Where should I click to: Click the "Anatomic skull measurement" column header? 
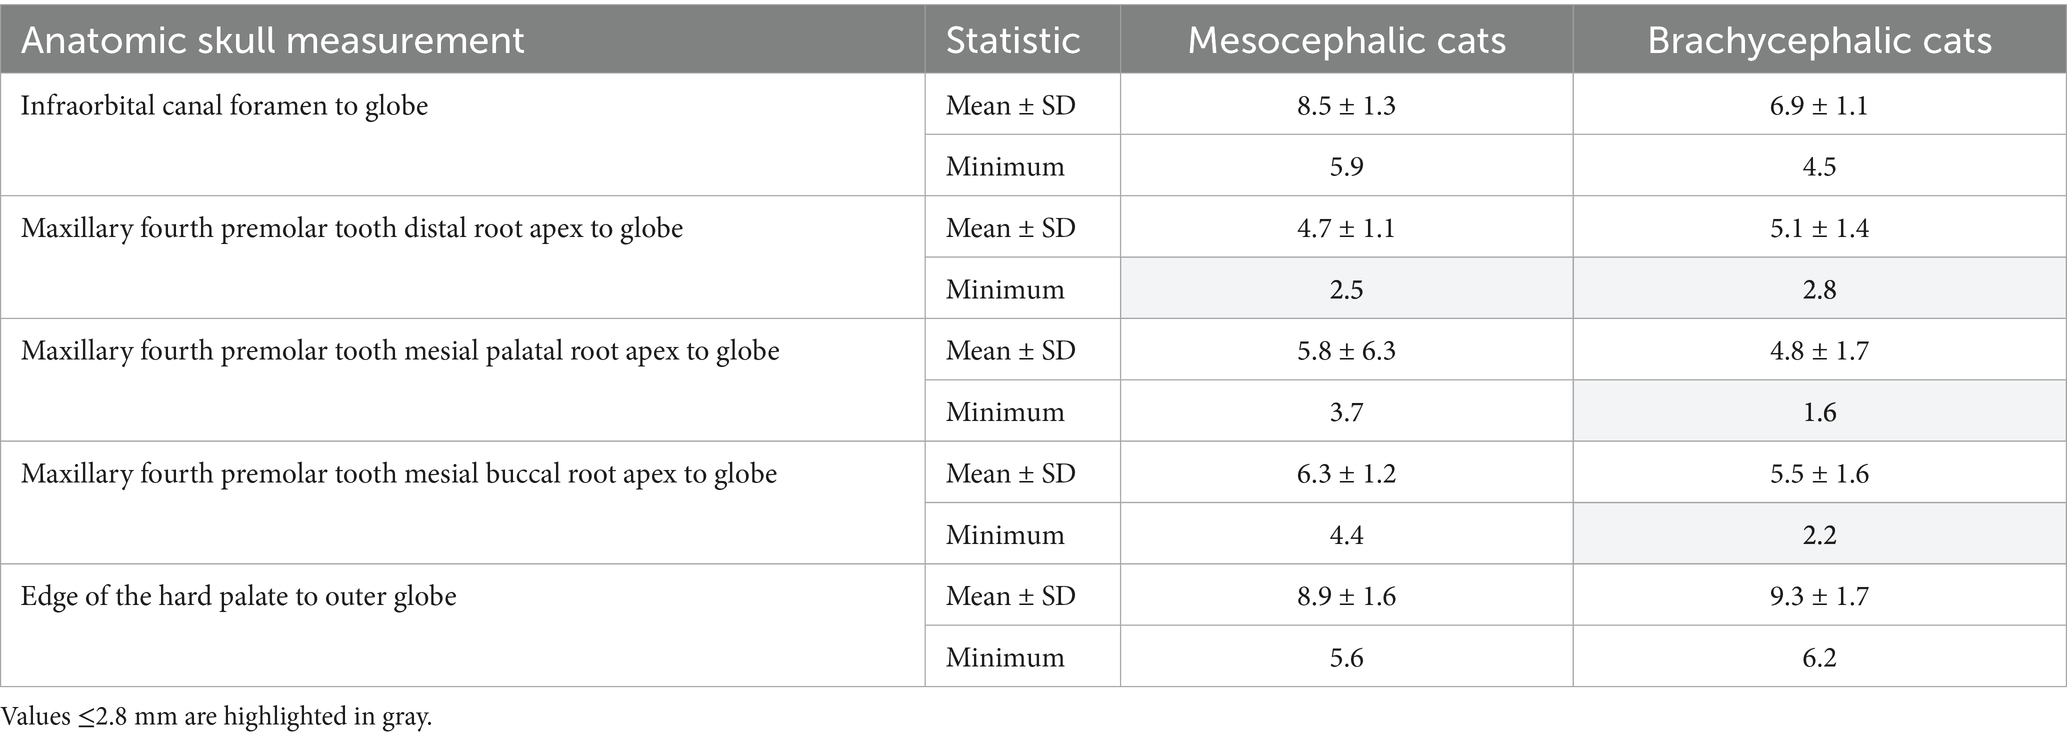click(272, 40)
